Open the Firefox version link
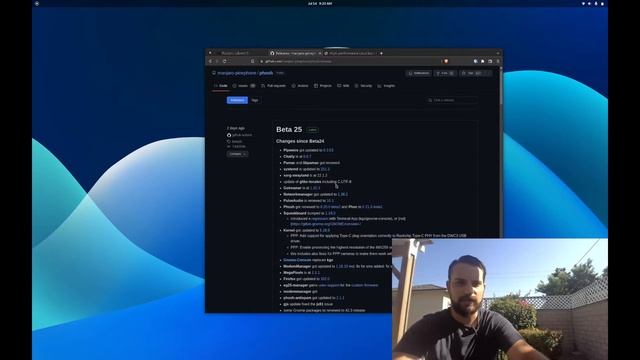Viewport: 640px width, 360px height. (x=325, y=279)
